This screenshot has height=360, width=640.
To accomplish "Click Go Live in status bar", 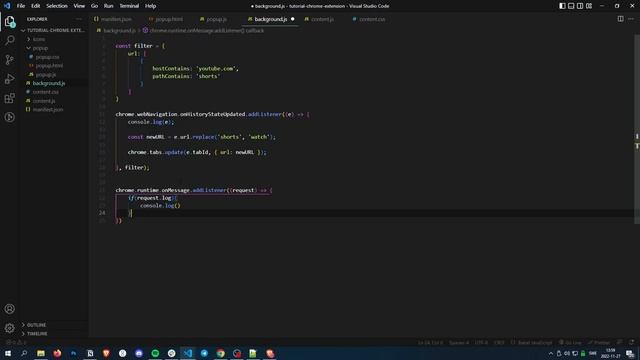I will [x=570, y=342].
